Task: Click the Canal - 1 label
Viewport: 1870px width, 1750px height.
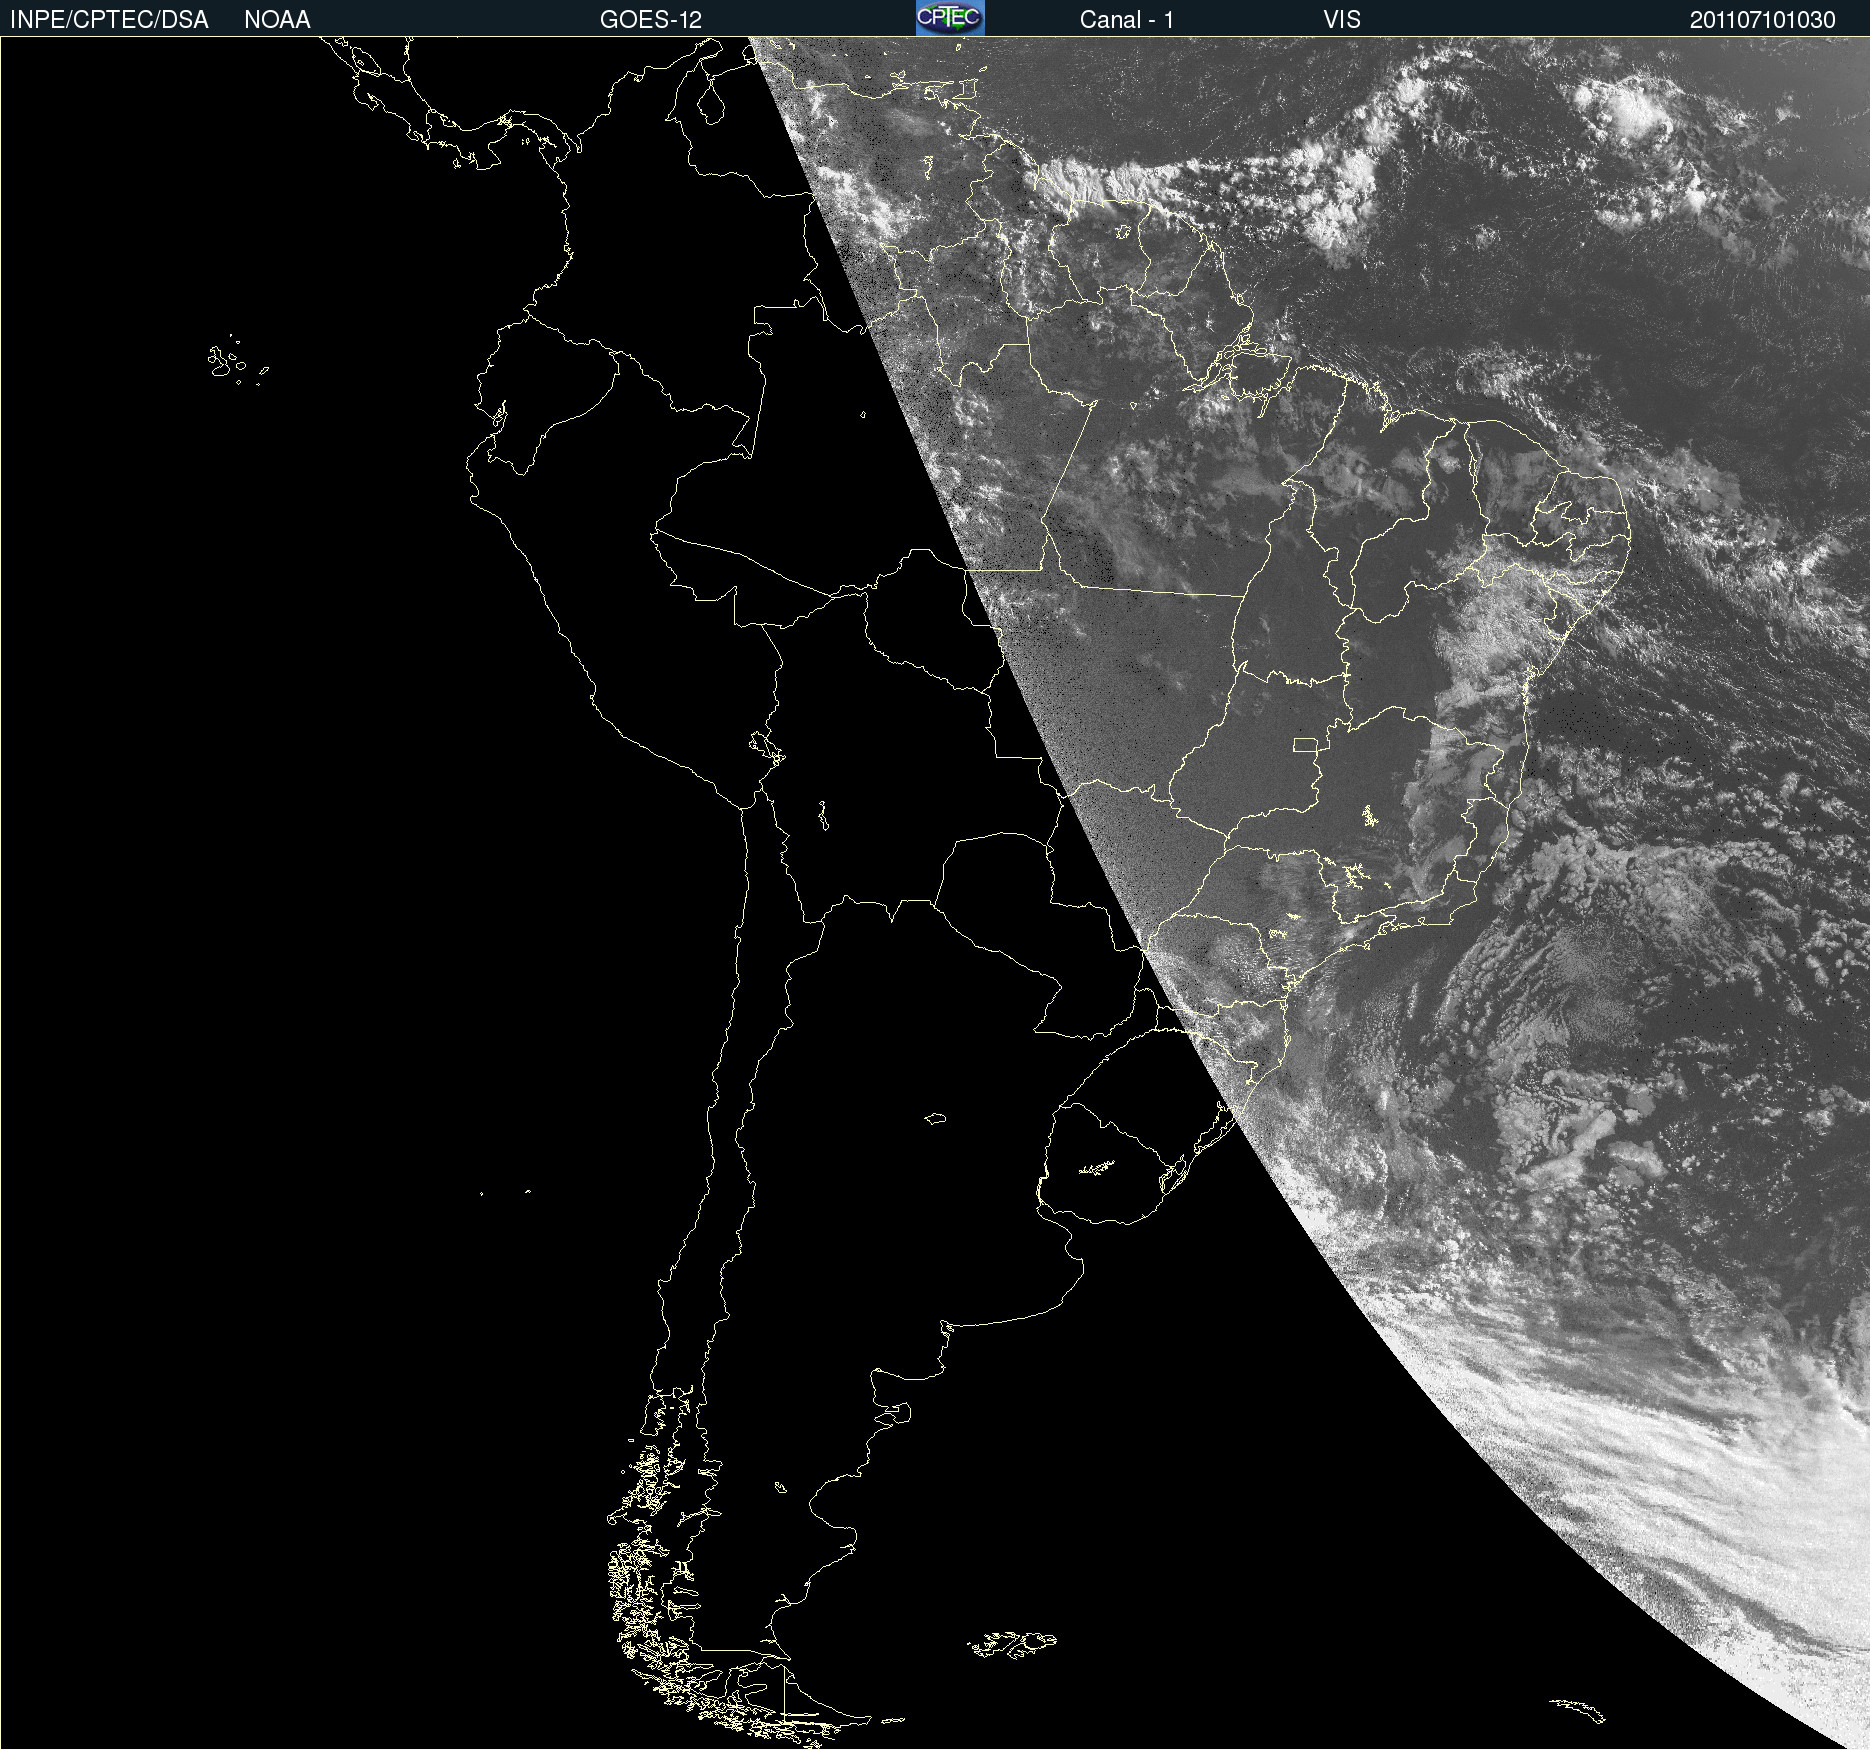Action: click(x=1127, y=20)
